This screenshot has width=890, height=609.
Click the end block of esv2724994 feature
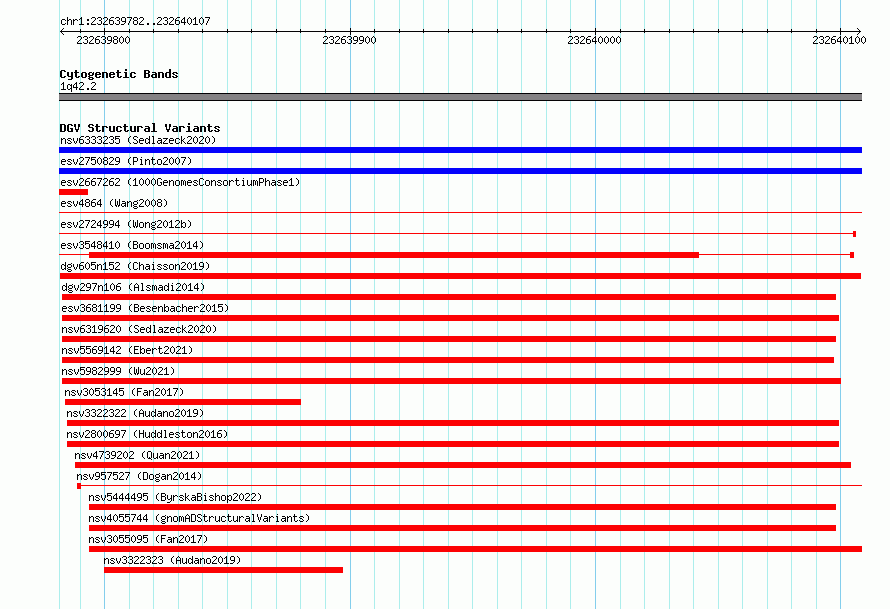[854, 234]
